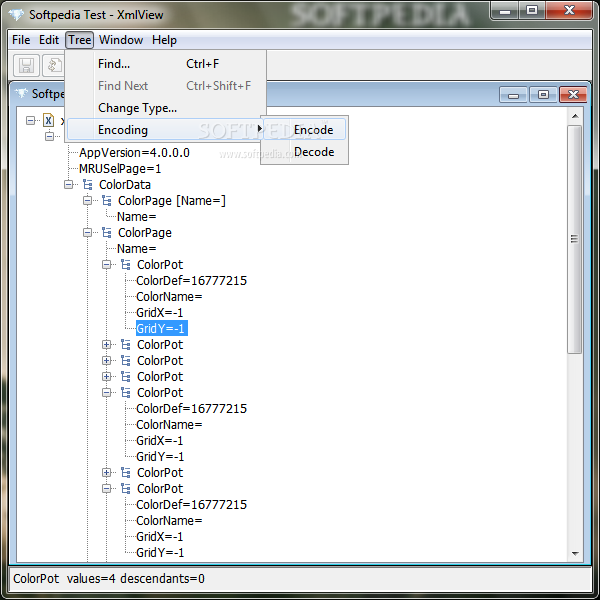
Task: Click the vertical scrollbar thumb in tree view
Action: (x=575, y=239)
